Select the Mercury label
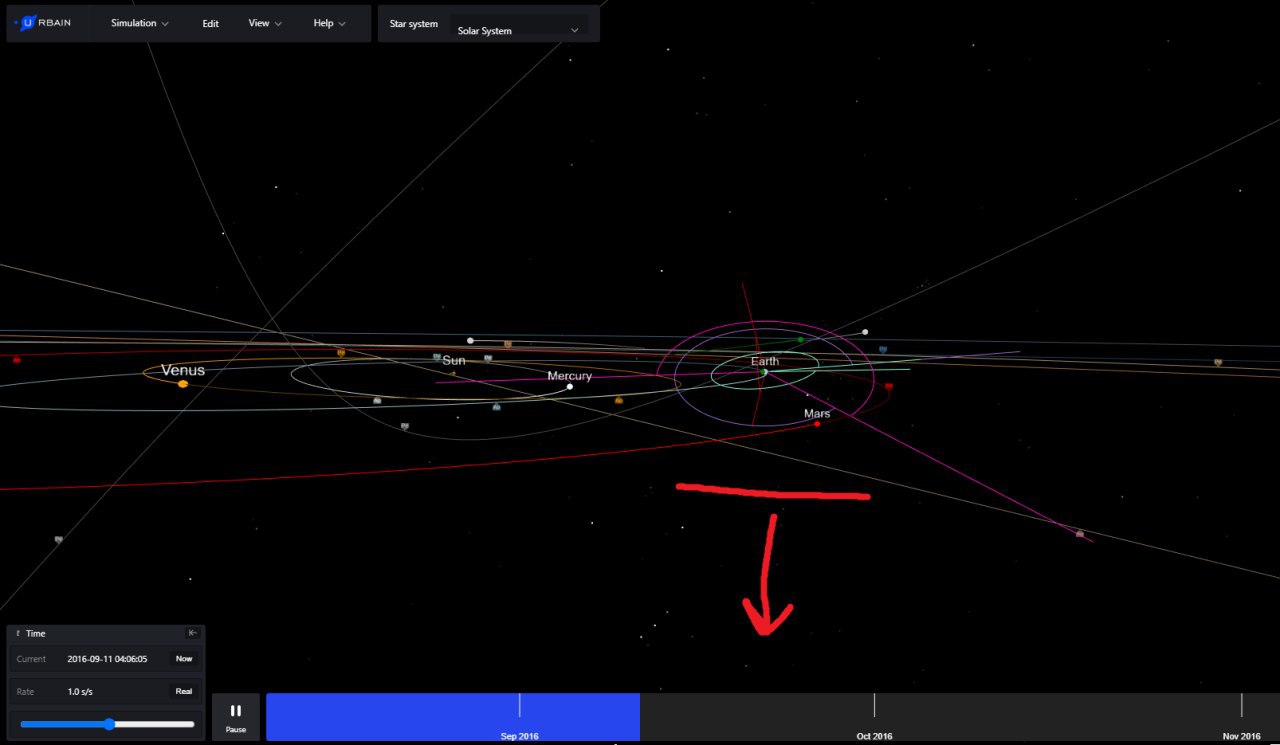The height and width of the screenshot is (745, 1280). coord(569,376)
